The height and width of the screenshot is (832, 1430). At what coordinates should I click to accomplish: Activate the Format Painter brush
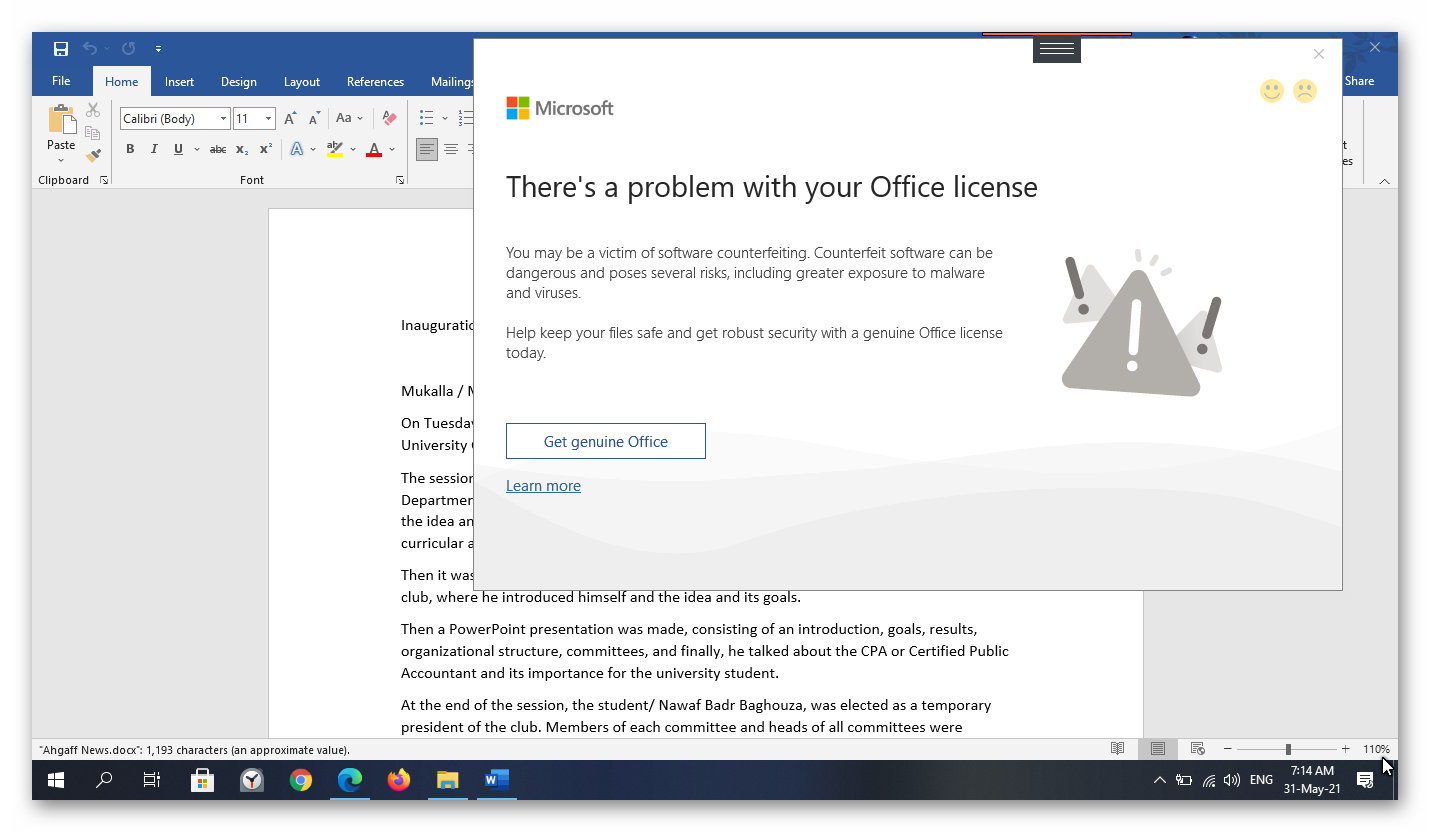[93, 155]
